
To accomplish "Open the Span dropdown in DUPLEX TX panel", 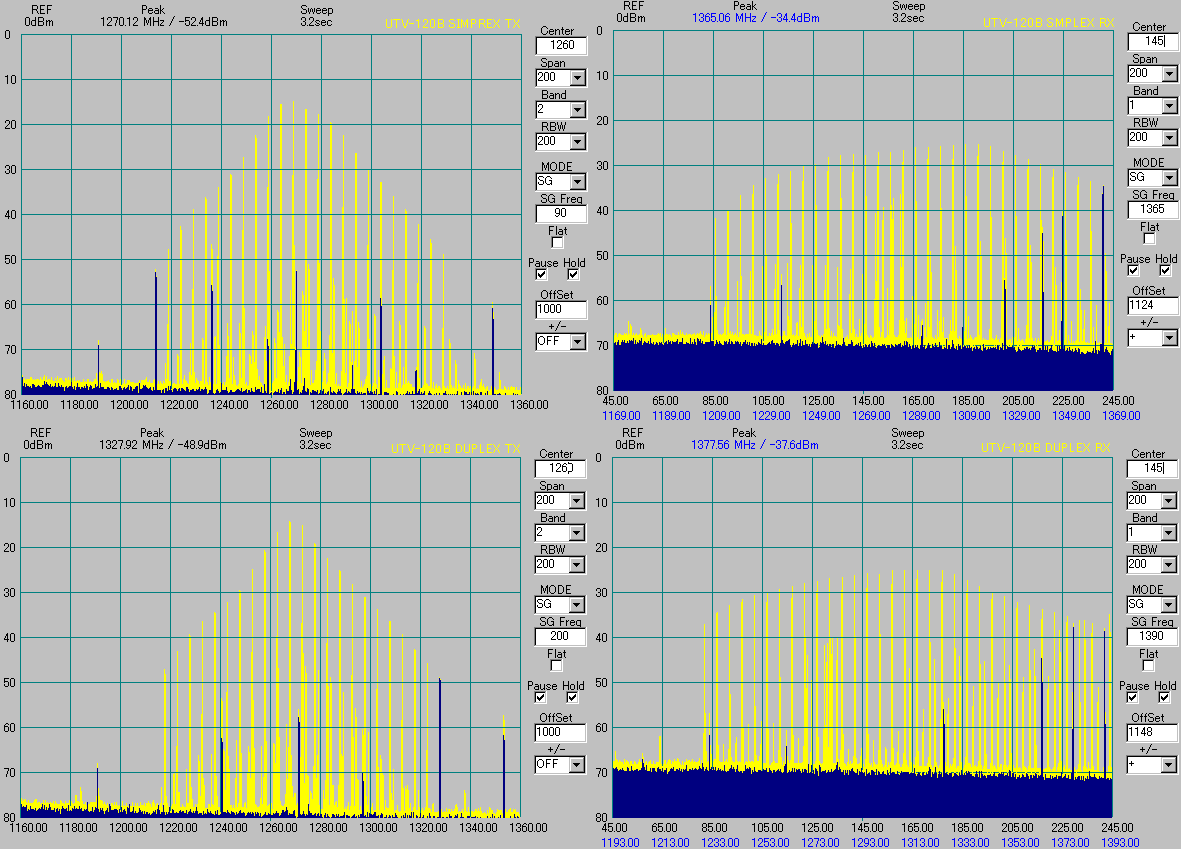I will pyautogui.click(x=577, y=500).
